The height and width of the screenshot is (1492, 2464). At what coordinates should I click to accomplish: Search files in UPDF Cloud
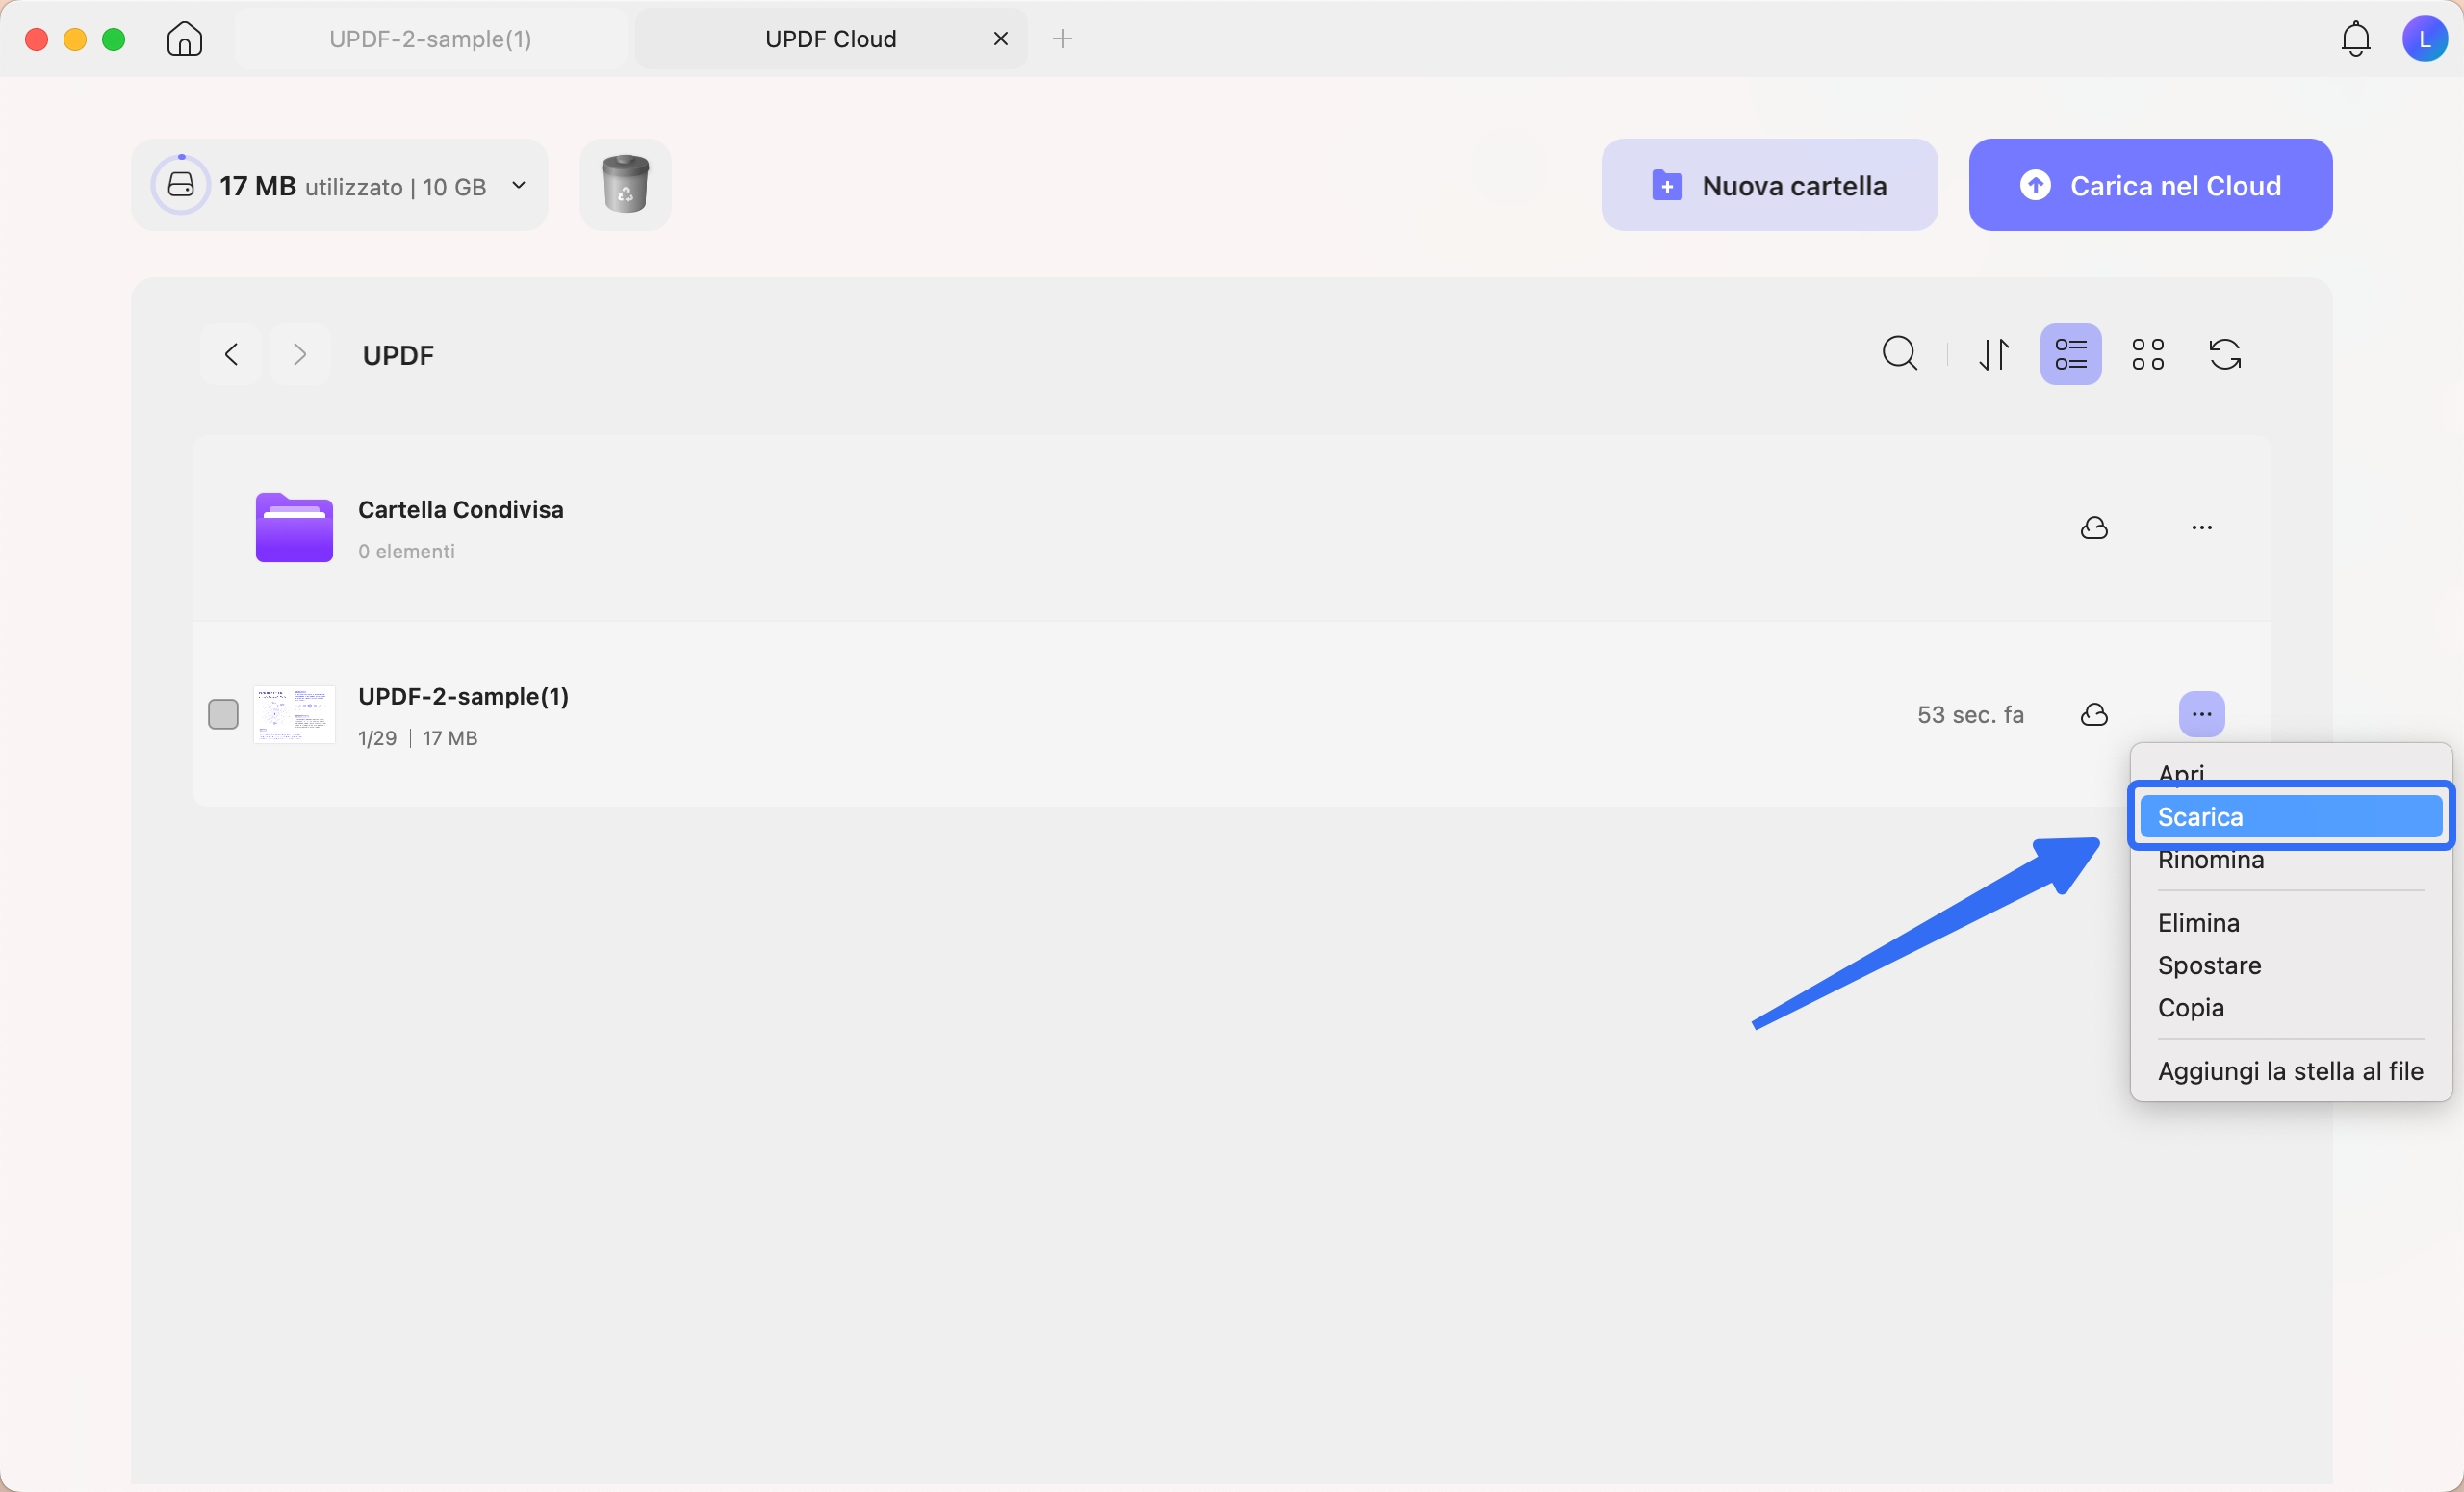click(1900, 354)
